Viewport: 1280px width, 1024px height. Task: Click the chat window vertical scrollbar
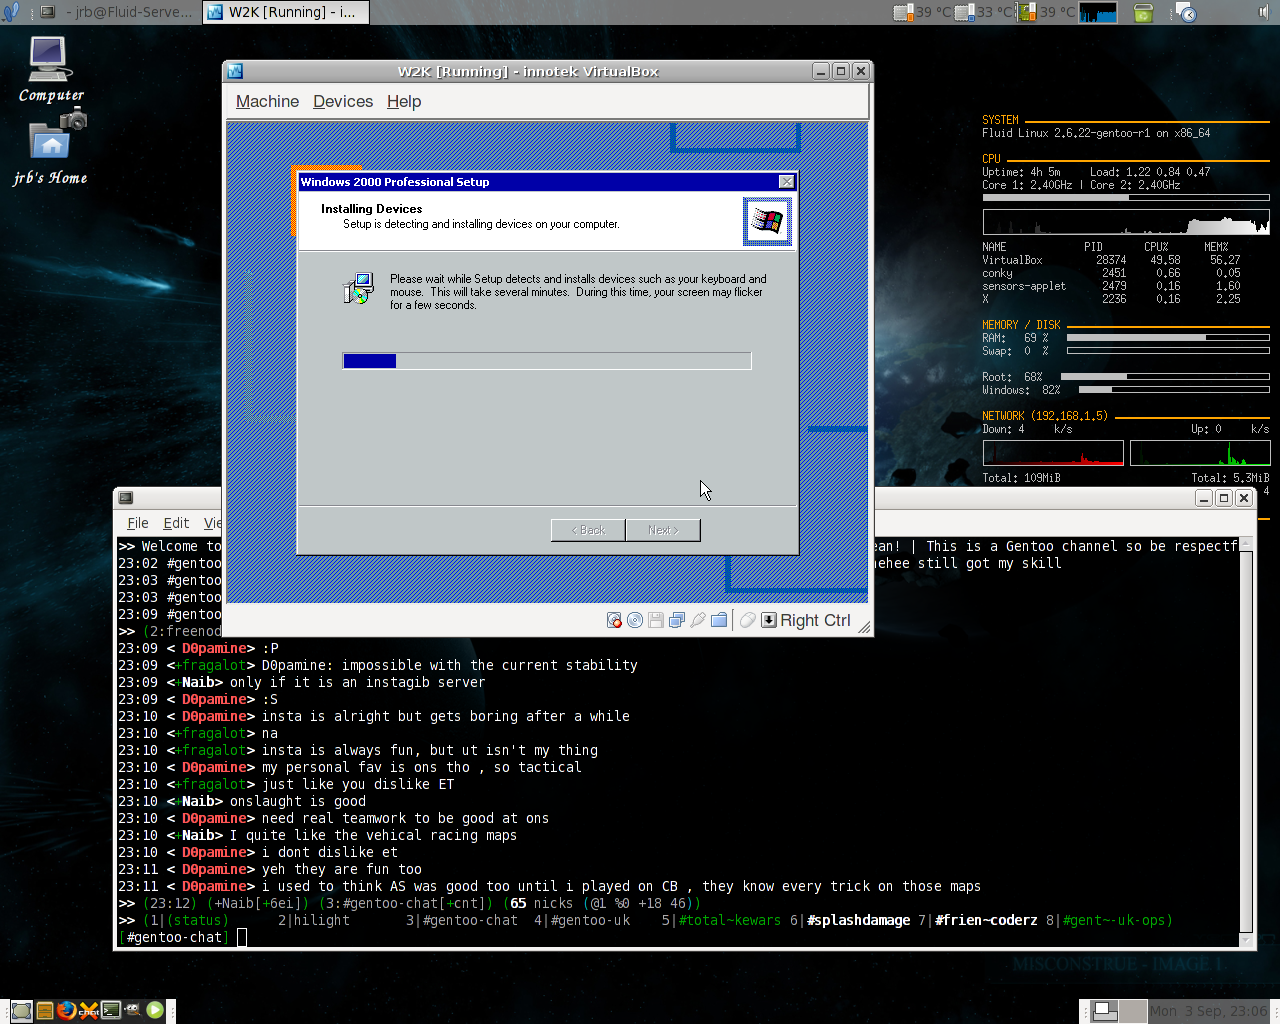point(1246,740)
